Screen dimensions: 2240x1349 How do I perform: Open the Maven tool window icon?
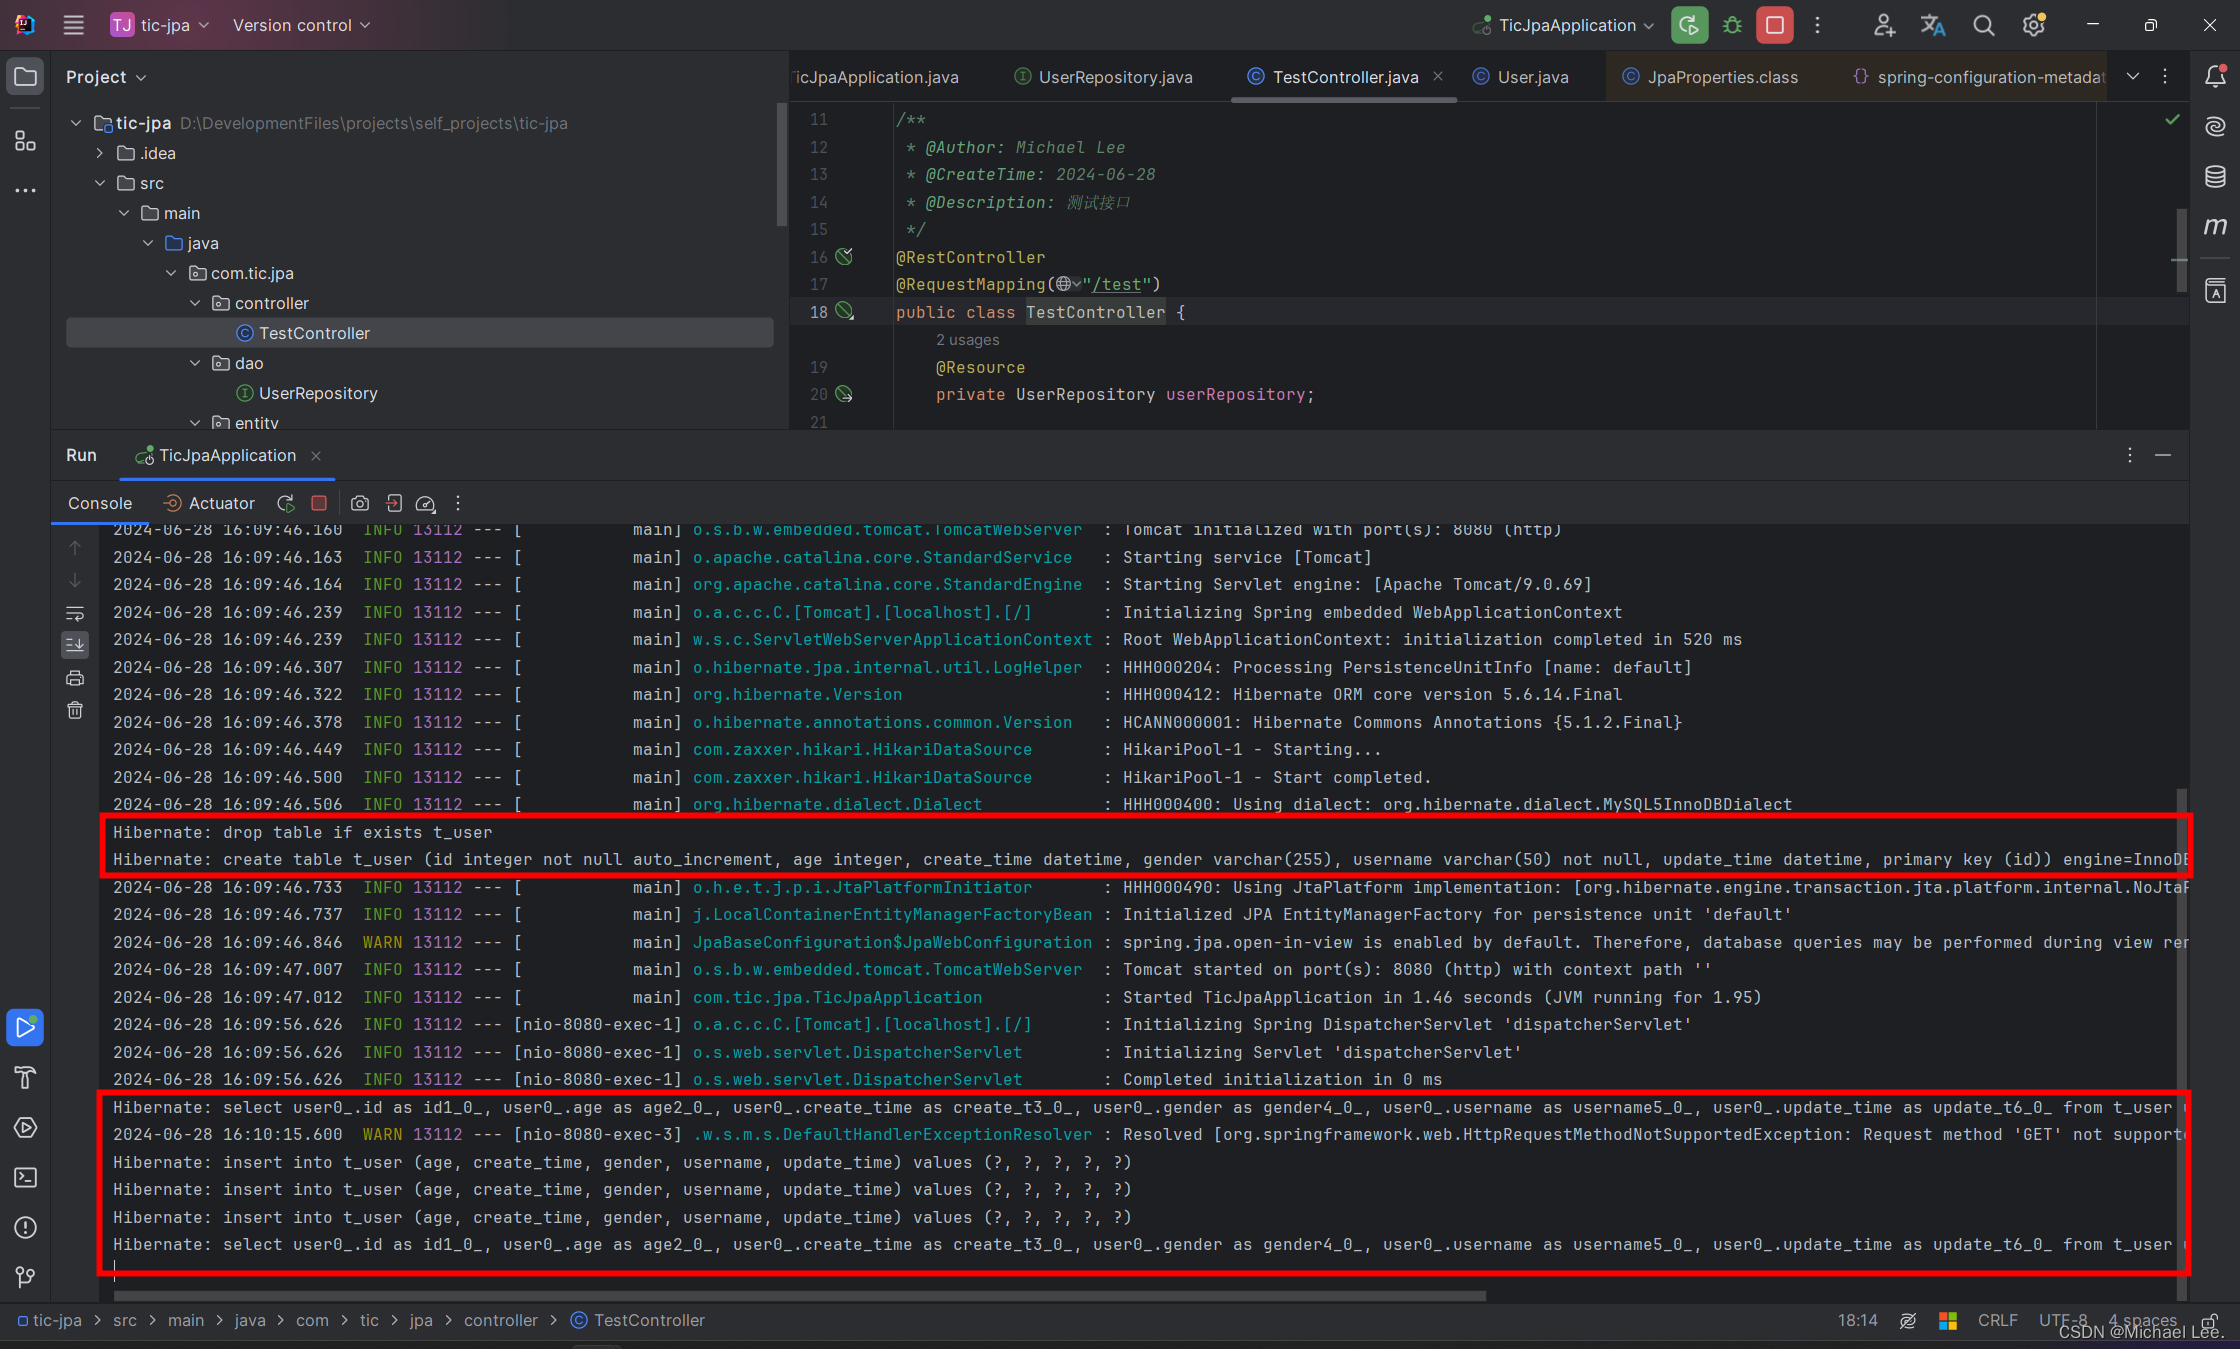tap(2215, 227)
